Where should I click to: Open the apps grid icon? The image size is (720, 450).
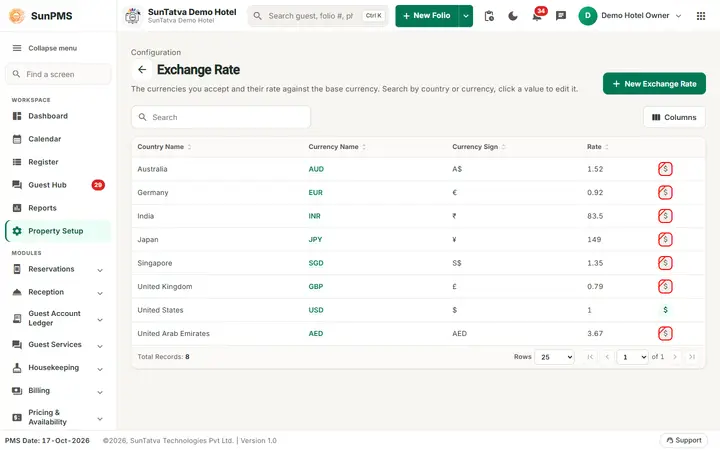click(701, 16)
